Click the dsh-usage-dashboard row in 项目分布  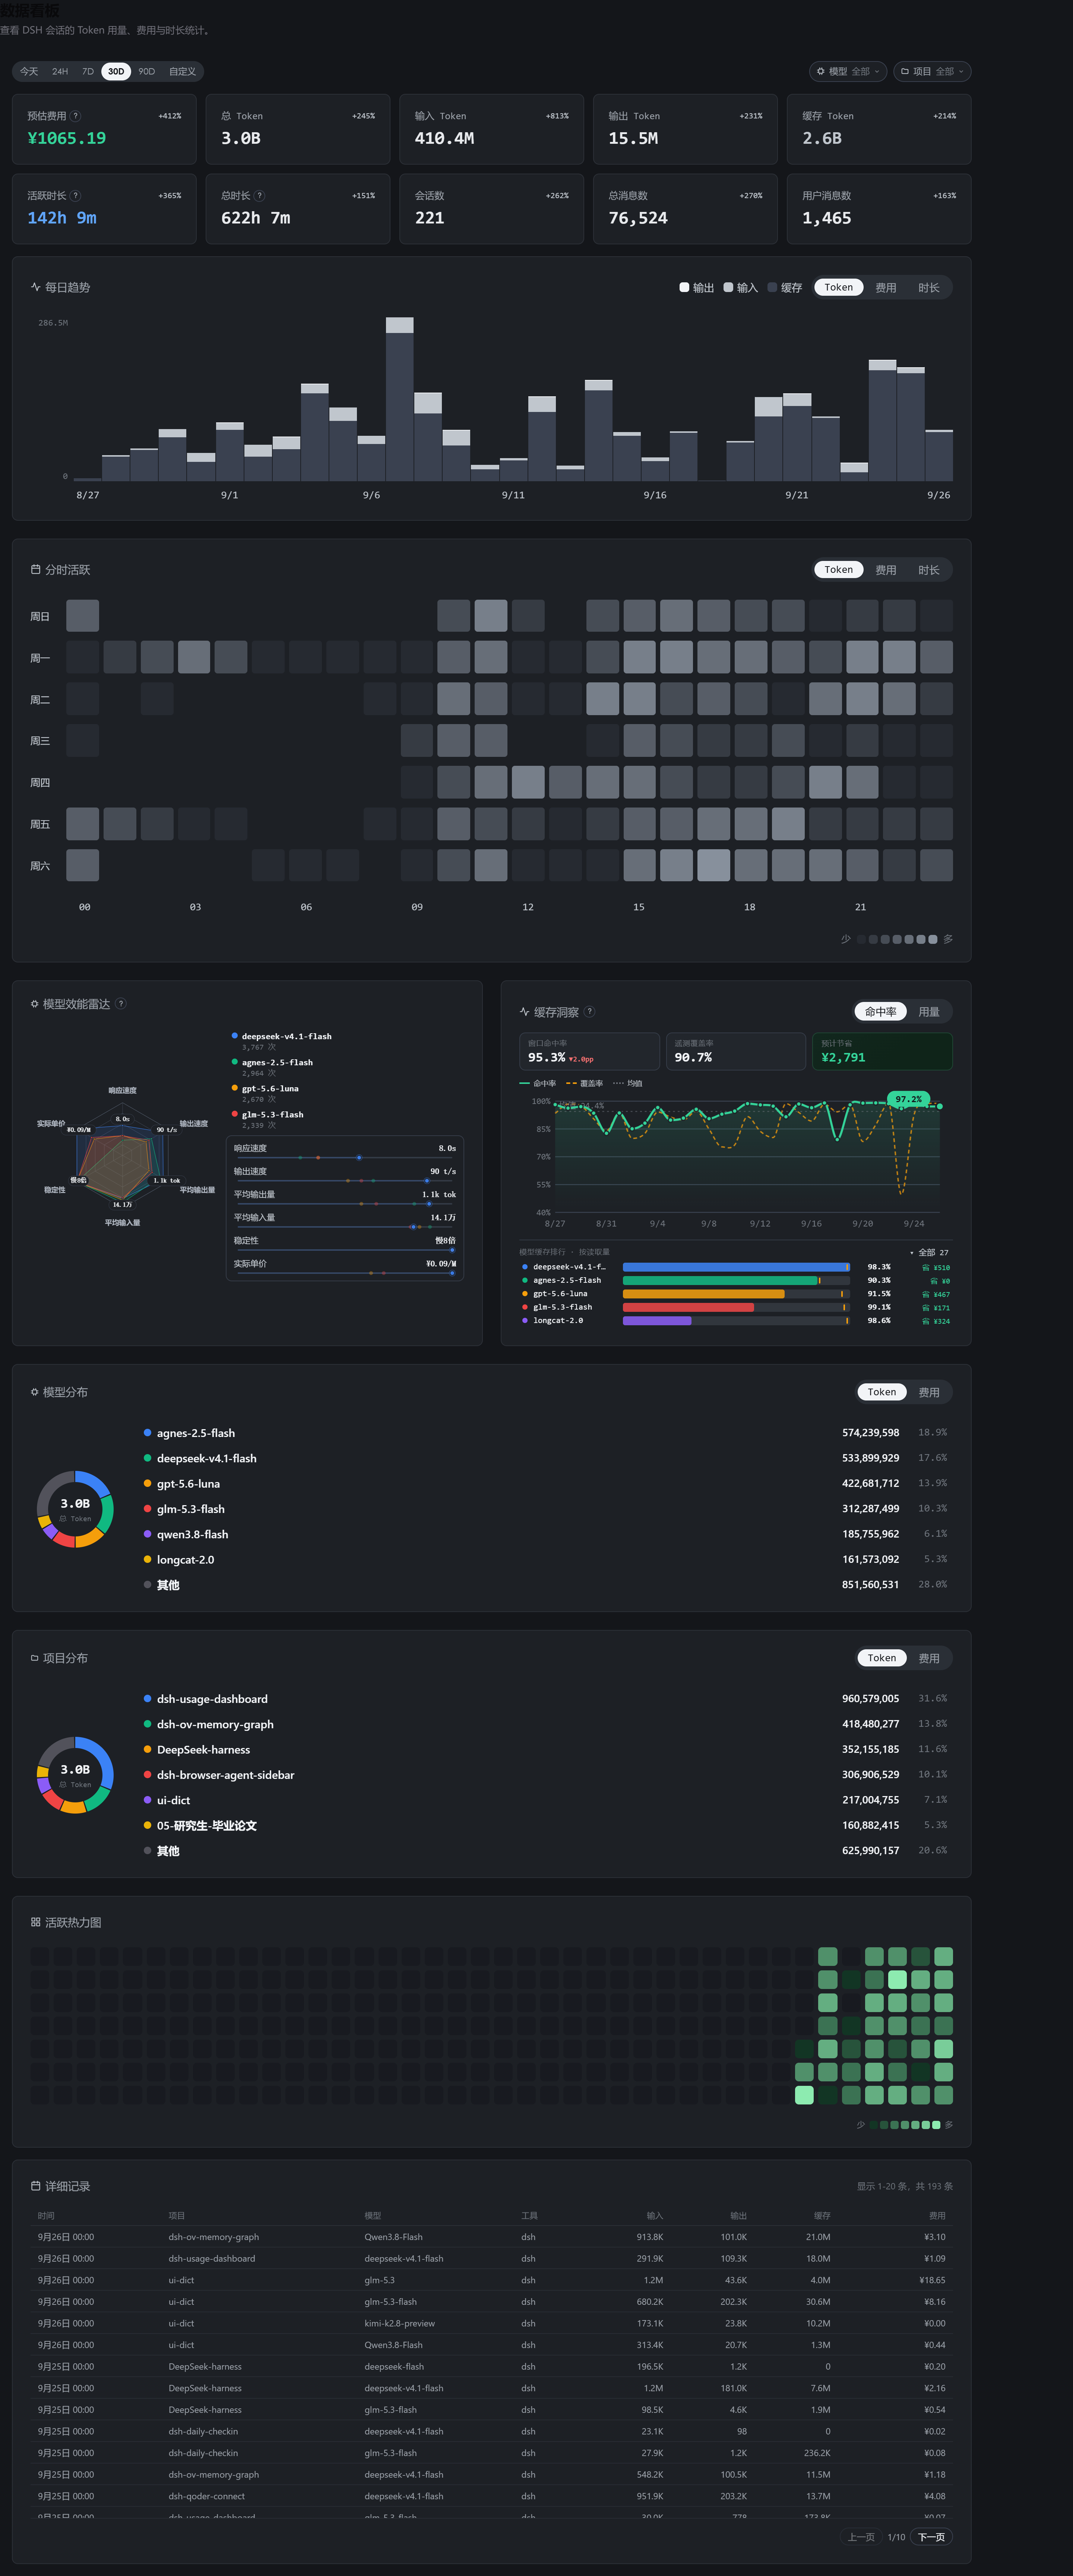click(546, 1699)
